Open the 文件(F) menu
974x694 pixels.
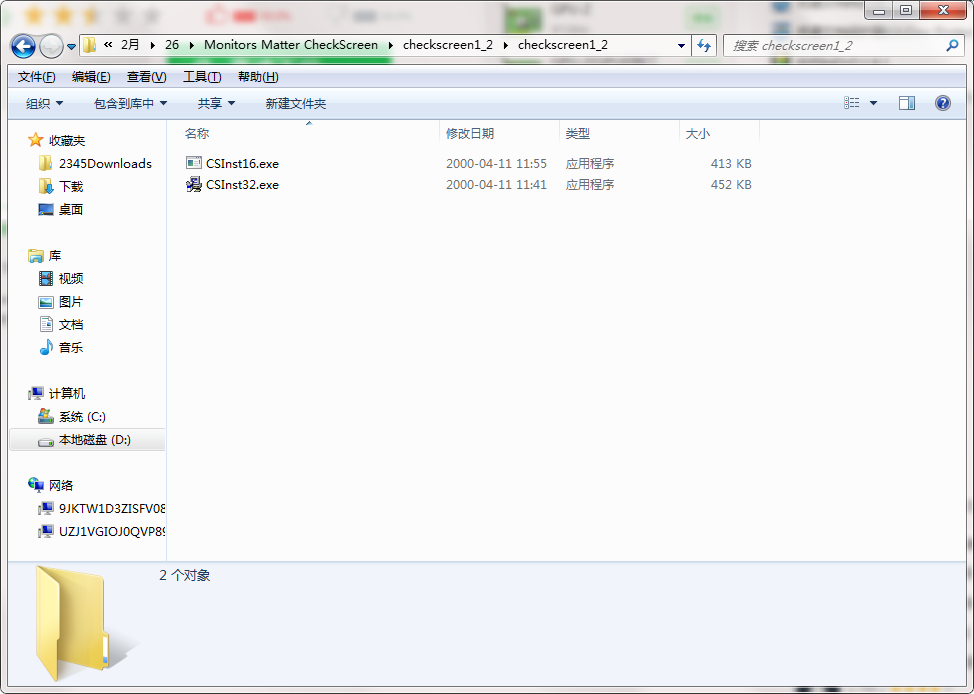click(37, 76)
